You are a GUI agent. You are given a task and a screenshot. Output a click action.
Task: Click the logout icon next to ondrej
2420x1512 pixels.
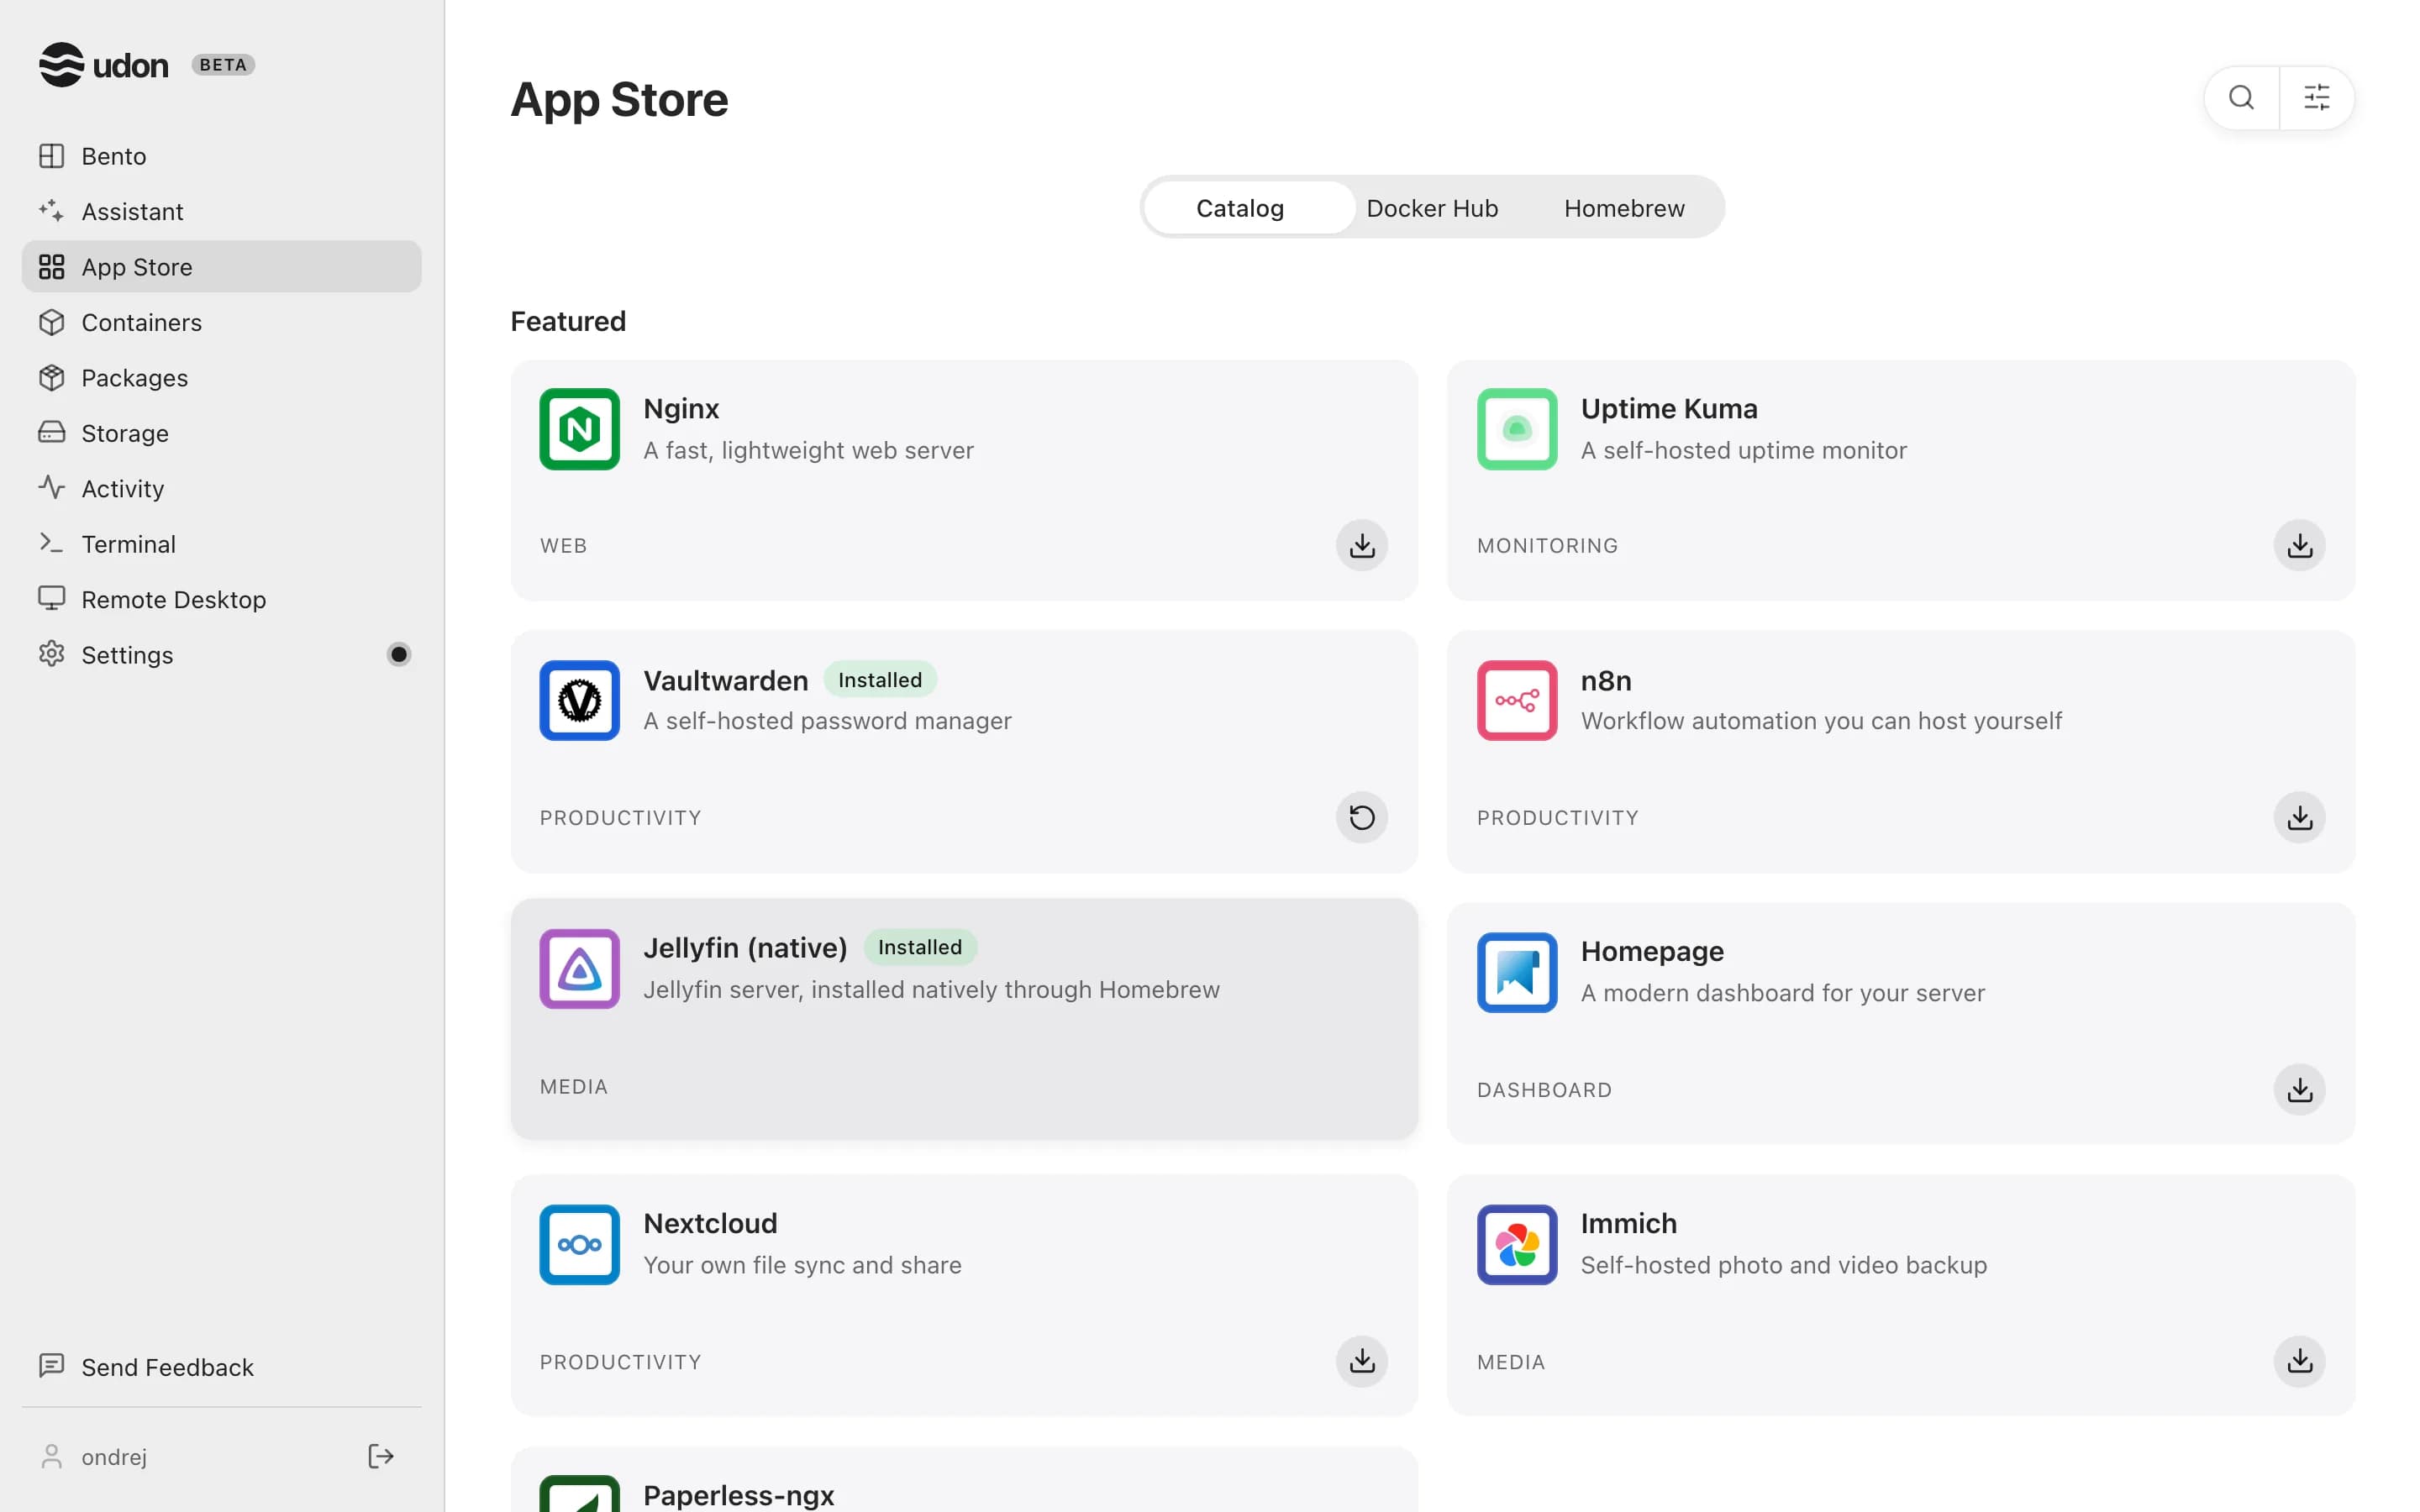tap(381, 1456)
